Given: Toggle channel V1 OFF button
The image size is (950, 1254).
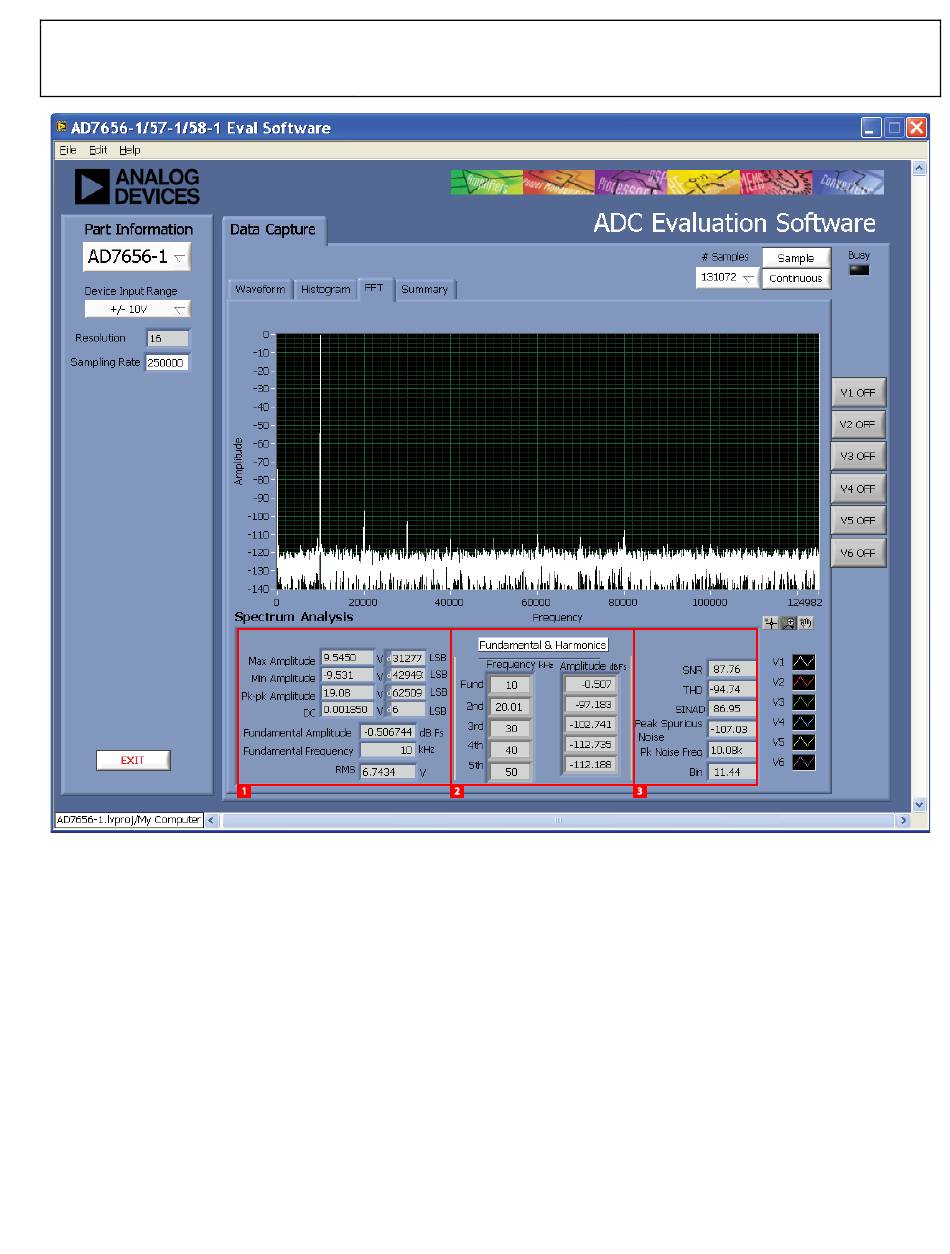Looking at the screenshot, I should coord(858,393).
